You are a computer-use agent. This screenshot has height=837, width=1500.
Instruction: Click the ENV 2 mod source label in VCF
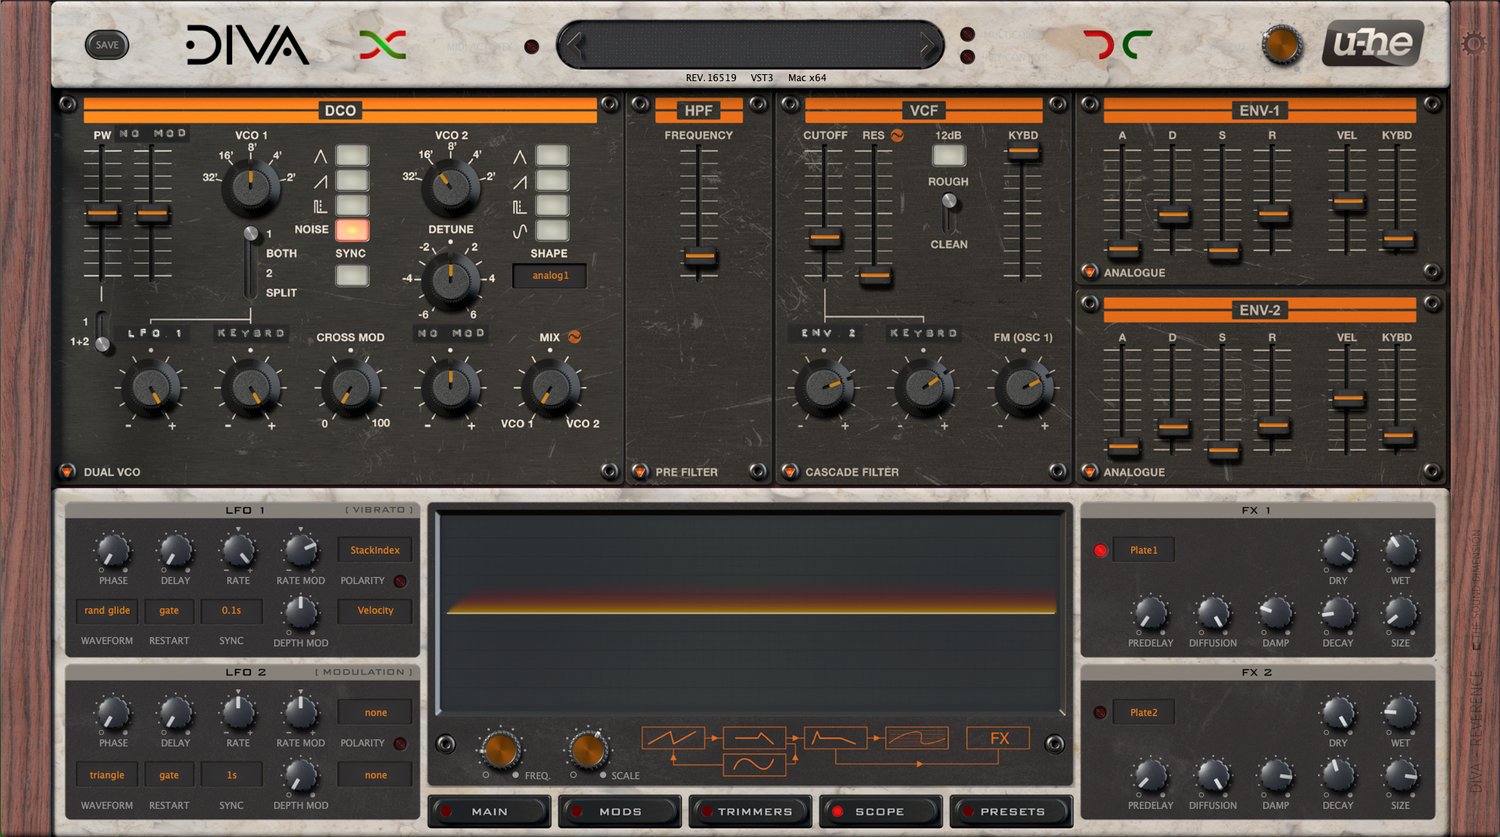tap(824, 333)
